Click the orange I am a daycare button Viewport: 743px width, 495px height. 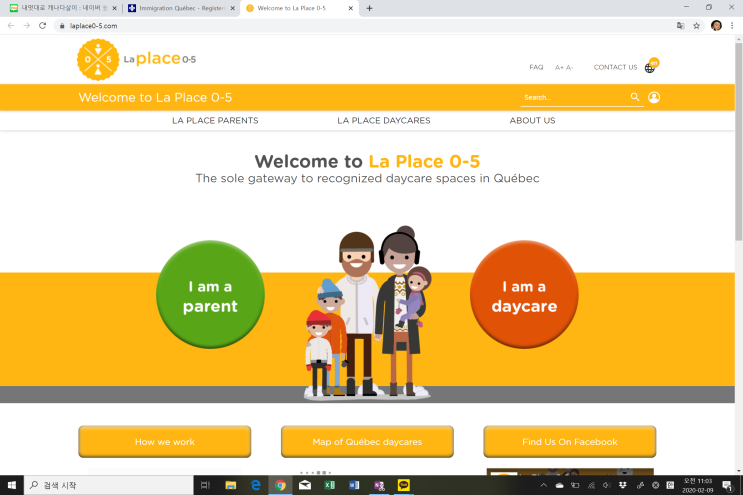(x=524, y=295)
